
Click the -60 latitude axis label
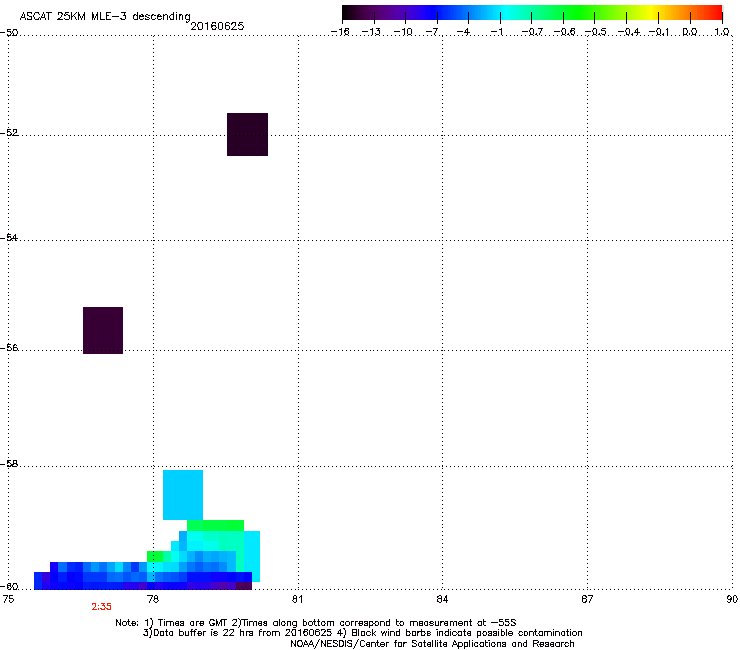click(x=9, y=586)
